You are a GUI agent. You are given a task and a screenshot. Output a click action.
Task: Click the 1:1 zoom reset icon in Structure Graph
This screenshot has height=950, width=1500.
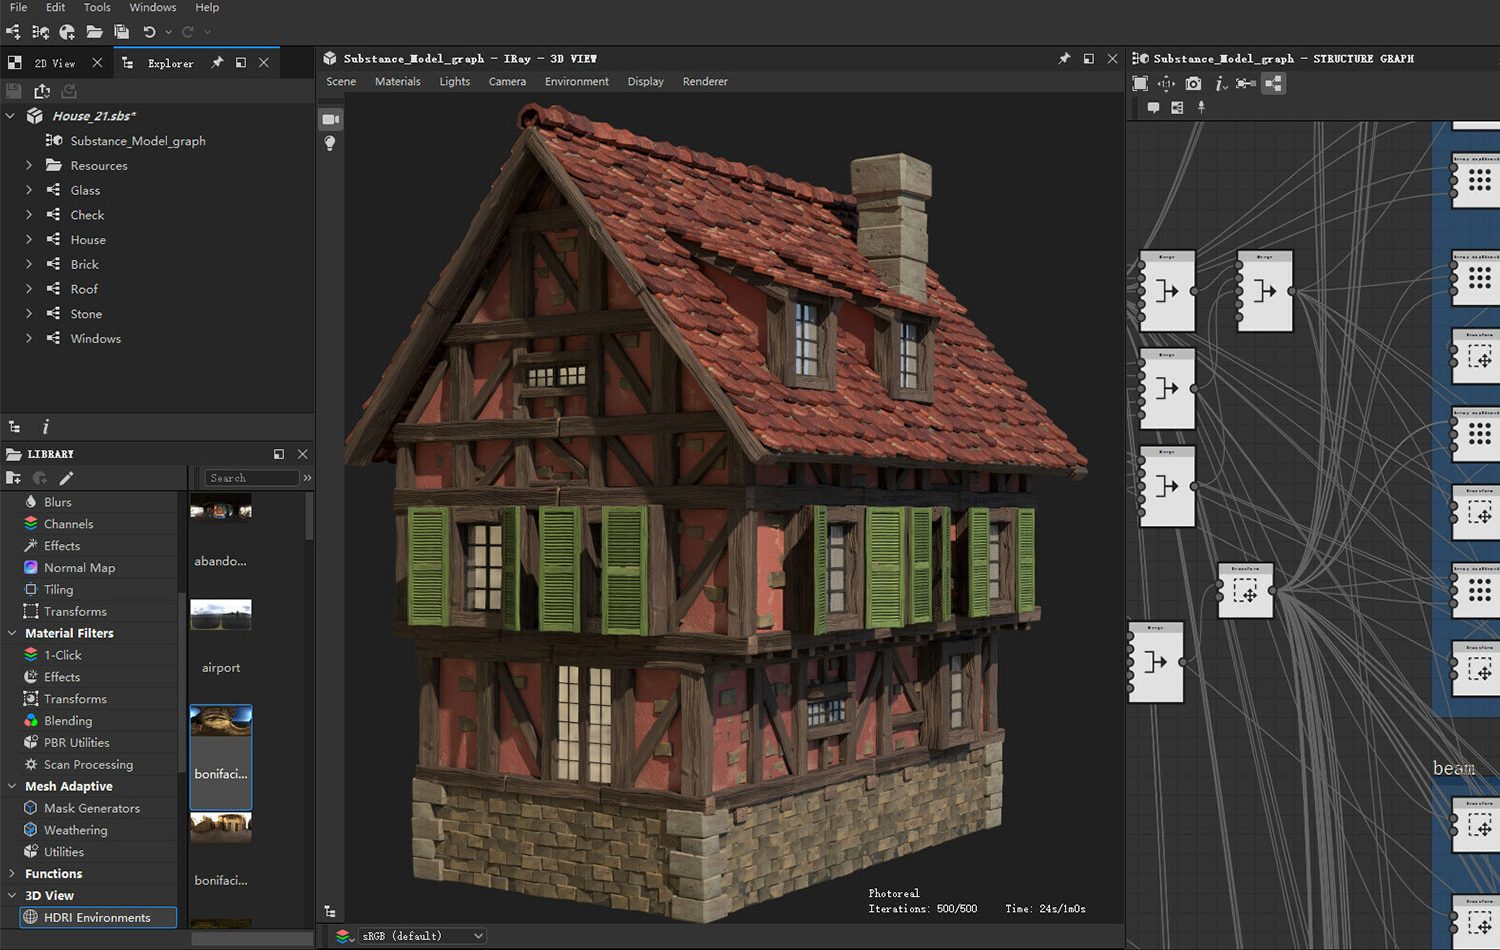click(1166, 84)
